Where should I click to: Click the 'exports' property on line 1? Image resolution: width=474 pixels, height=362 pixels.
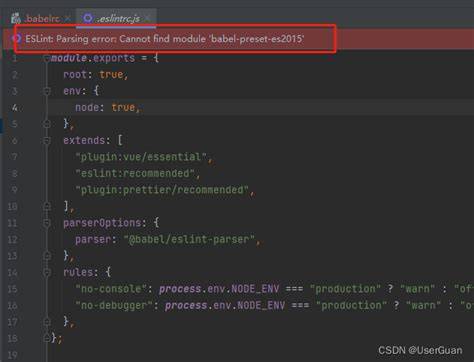tap(114, 58)
